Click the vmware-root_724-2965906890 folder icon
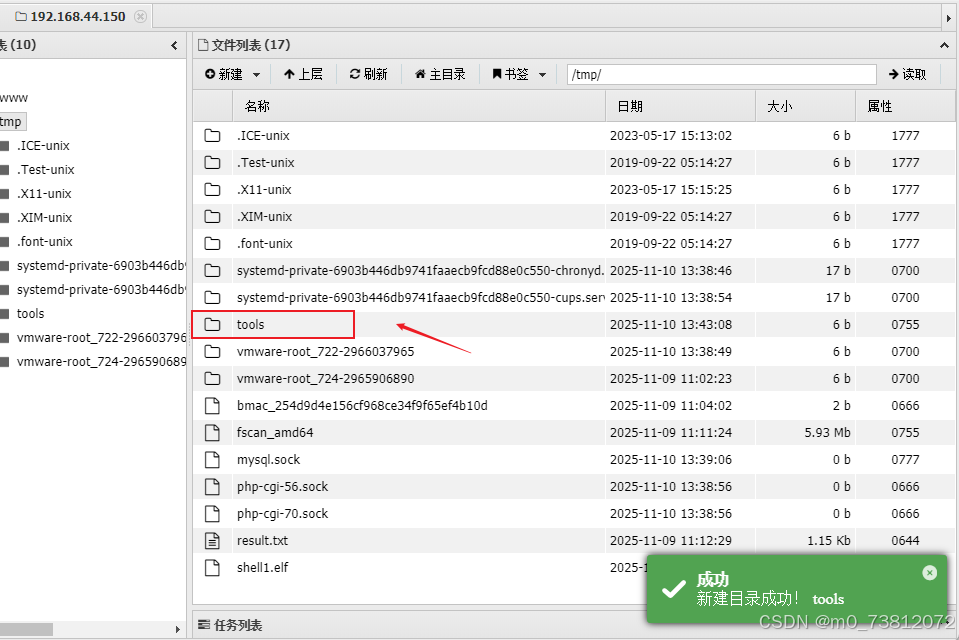Viewport: 959px width, 640px height. pyautogui.click(x=212, y=378)
